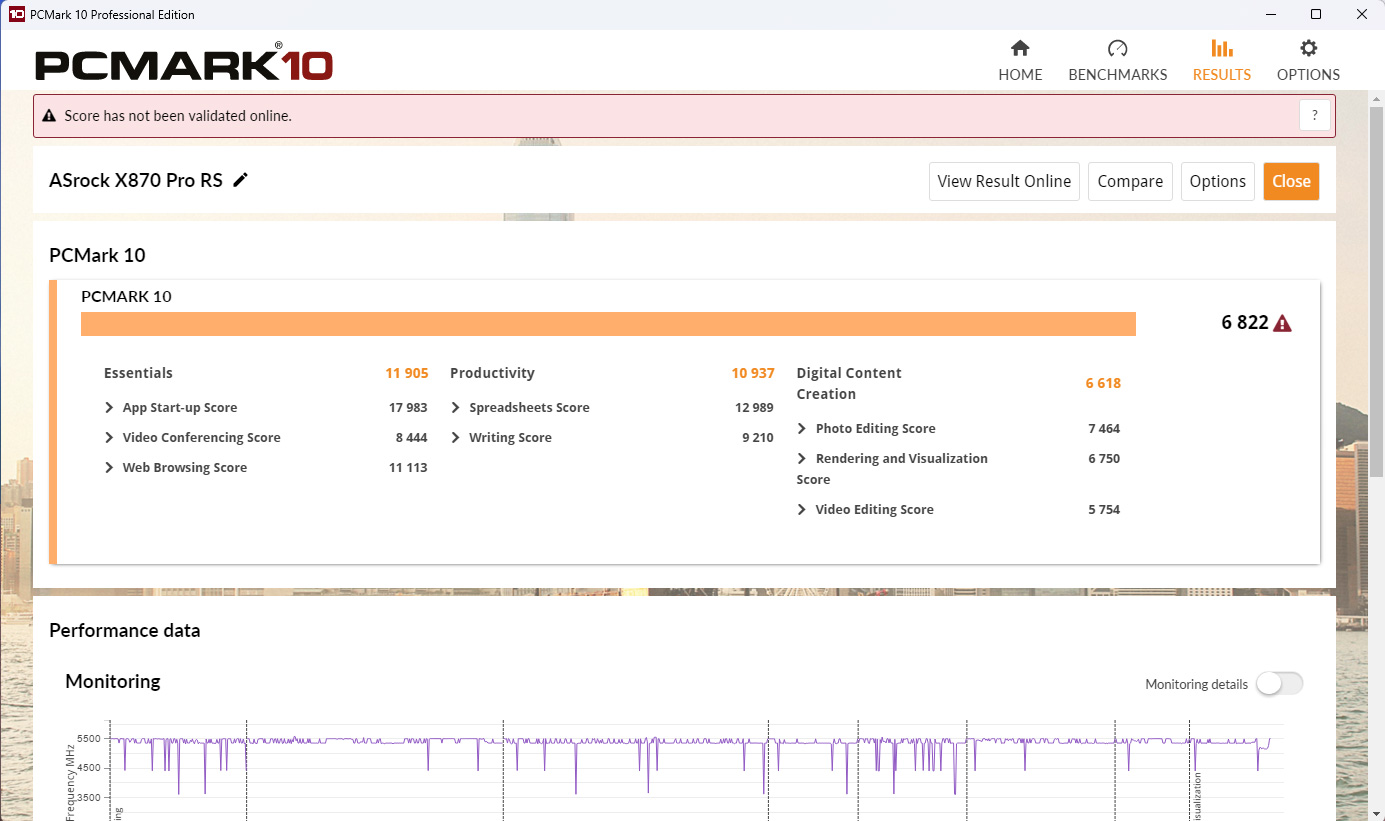Click the PCMARK10 logo
This screenshot has width=1385, height=821.
pyautogui.click(x=184, y=64)
